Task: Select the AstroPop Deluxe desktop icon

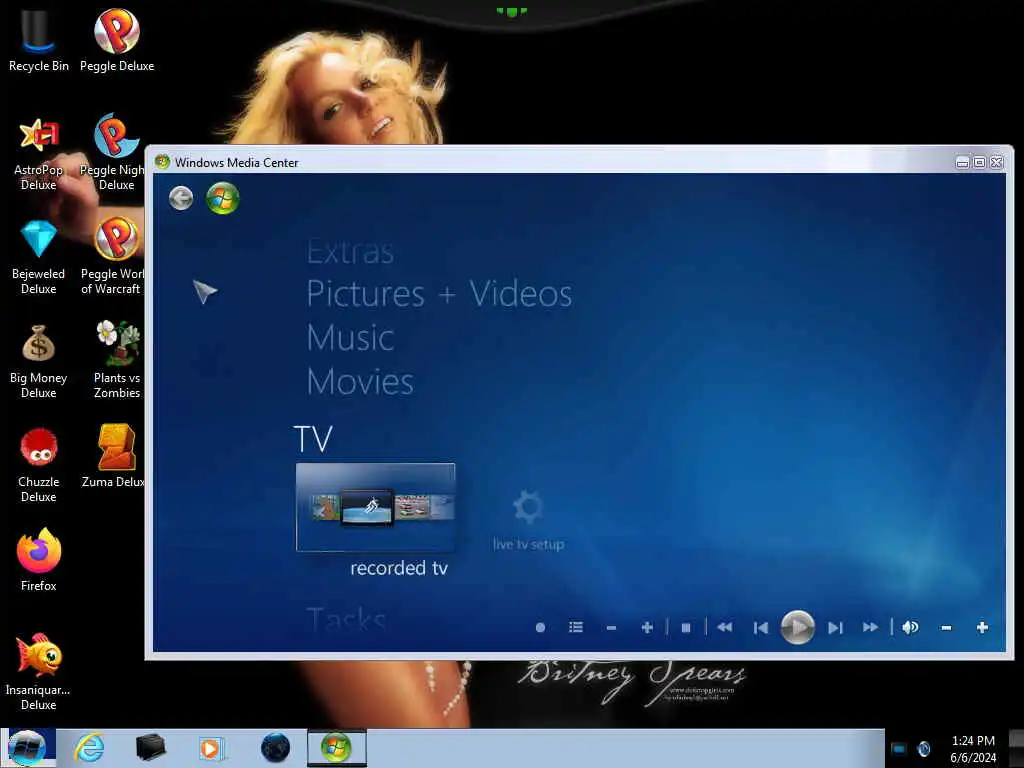Action: click(39, 154)
